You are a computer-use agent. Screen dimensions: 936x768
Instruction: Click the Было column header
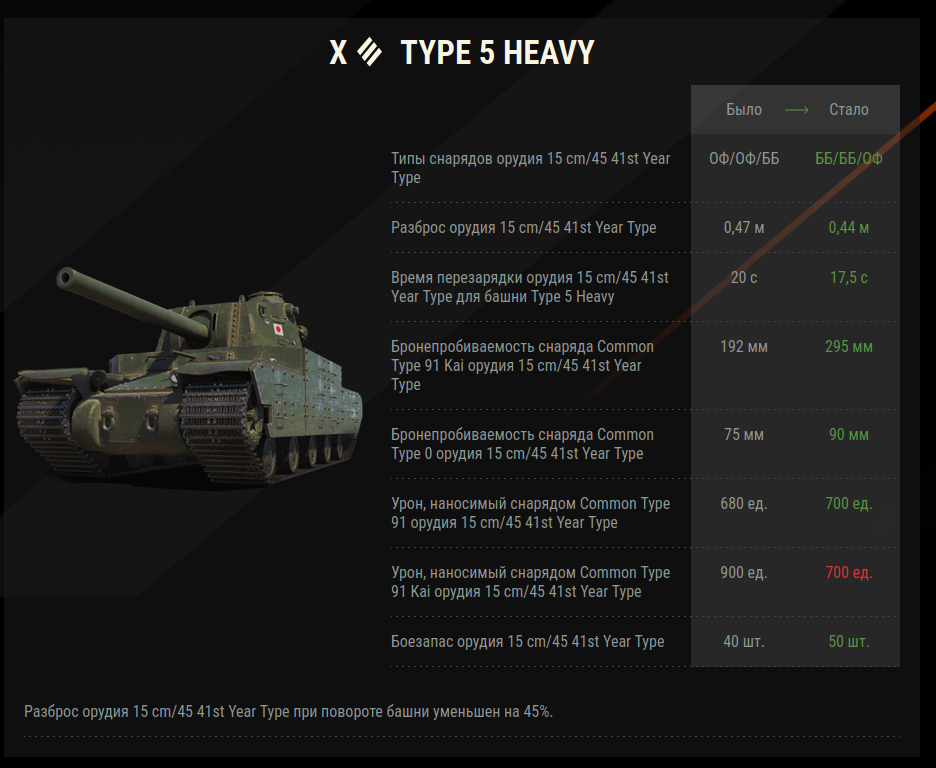tap(744, 110)
